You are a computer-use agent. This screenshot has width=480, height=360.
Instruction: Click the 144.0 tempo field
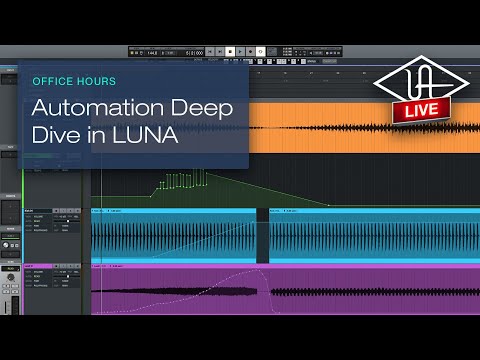[x=152, y=53]
